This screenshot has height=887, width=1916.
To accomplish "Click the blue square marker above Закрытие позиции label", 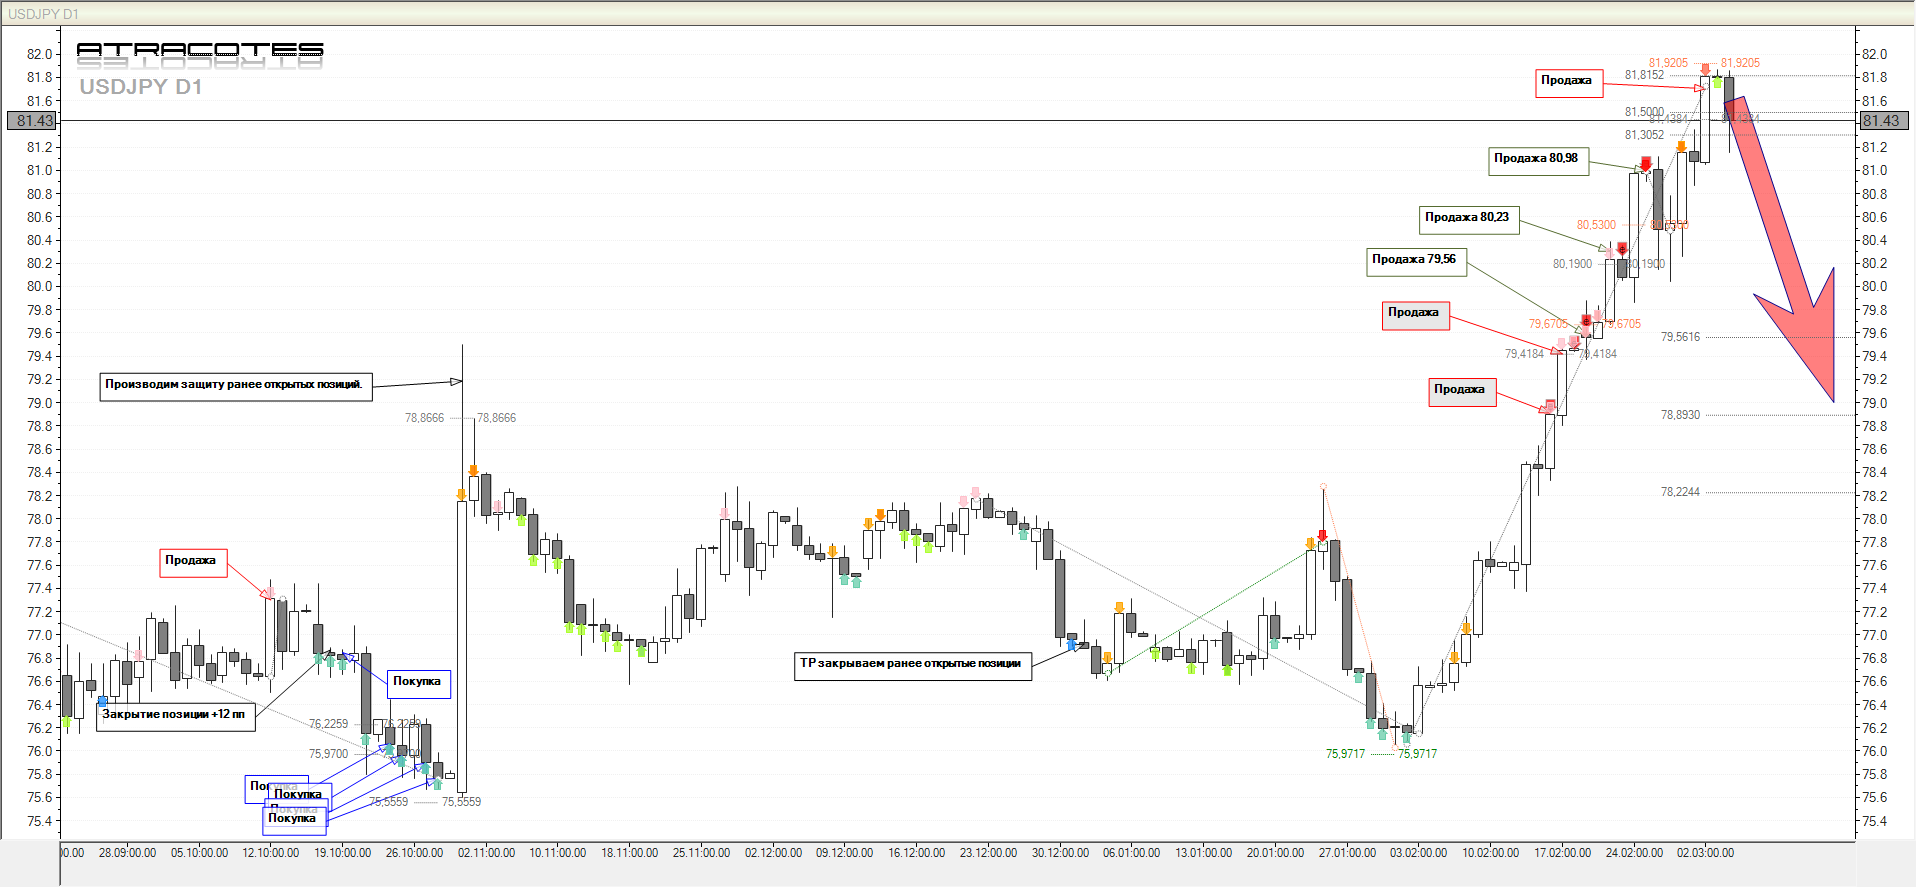I will (102, 702).
